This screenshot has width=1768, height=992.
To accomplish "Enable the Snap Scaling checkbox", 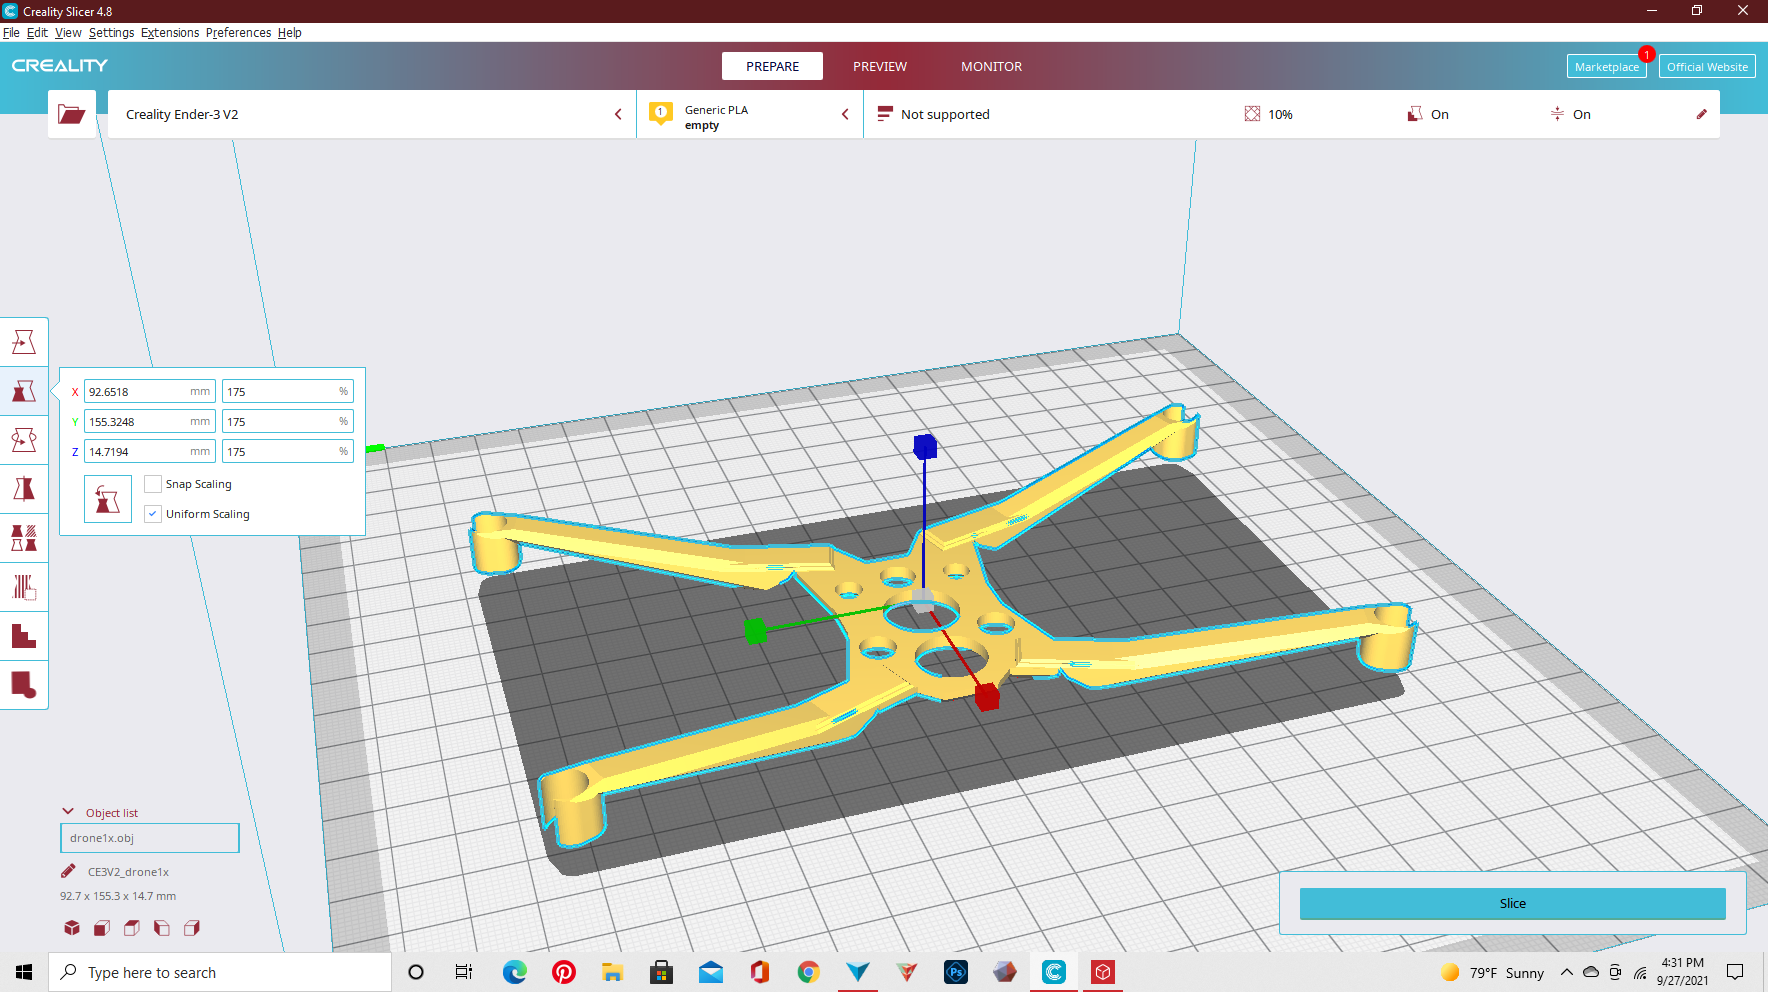I will (153, 484).
